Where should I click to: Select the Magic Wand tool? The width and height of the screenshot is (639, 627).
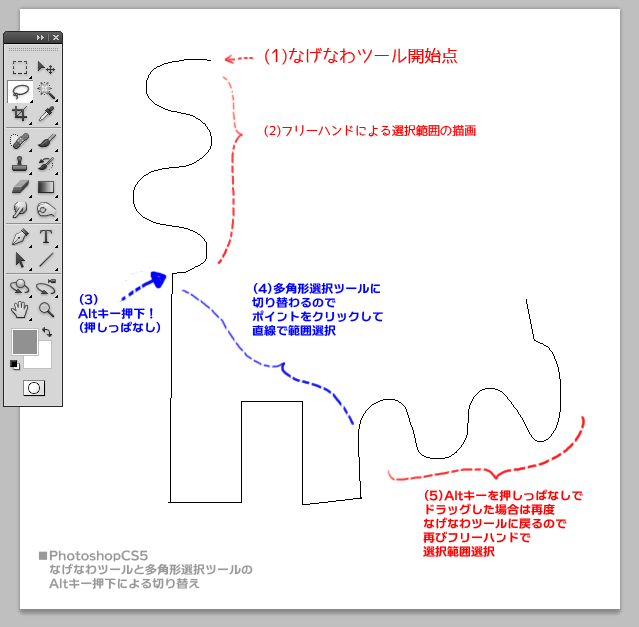[x=46, y=91]
